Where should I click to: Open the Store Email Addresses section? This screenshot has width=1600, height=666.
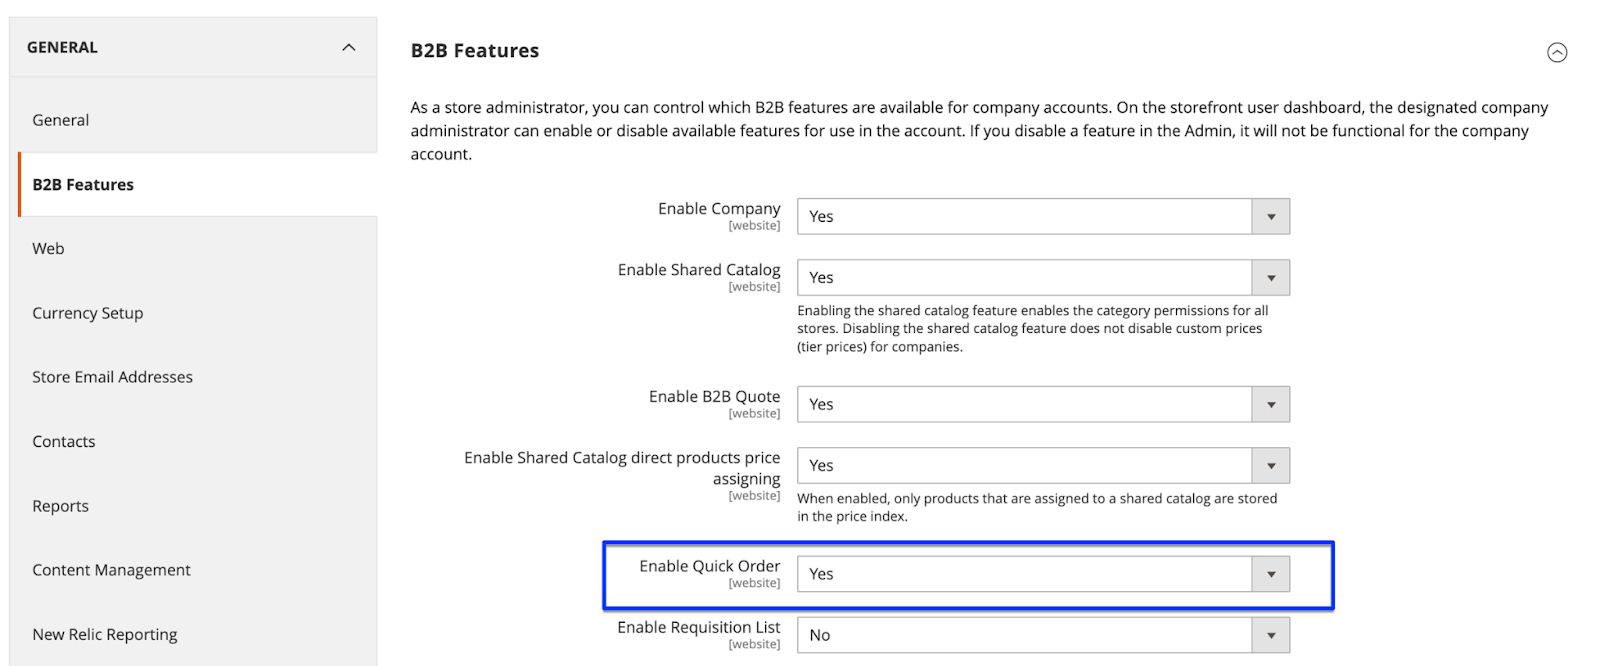[112, 377]
